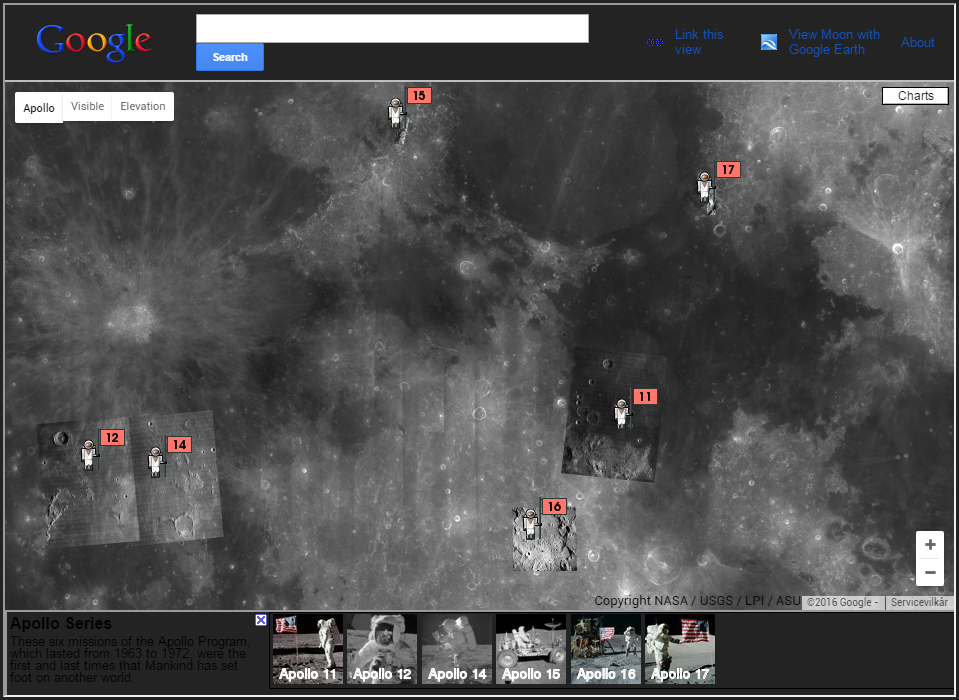Zoom in the moon map
The image size is (959, 700).
pyautogui.click(x=930, y=545)
